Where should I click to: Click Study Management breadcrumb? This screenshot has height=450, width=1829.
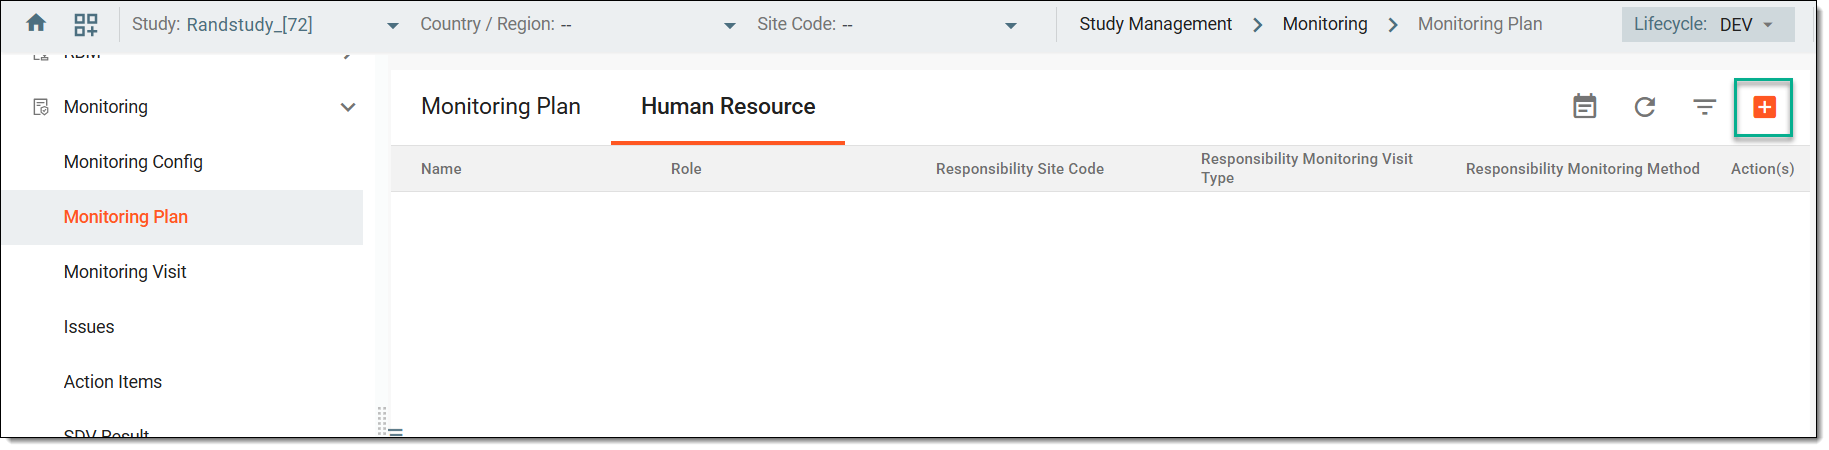(x=1155, y=24)
